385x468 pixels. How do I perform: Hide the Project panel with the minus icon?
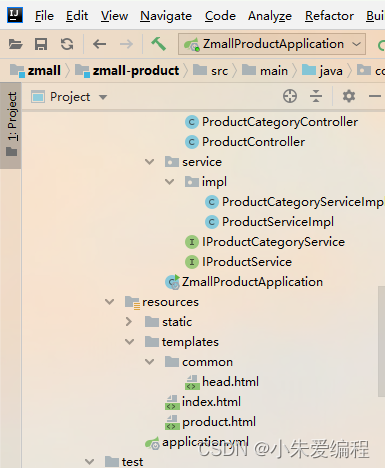point(375,96)
